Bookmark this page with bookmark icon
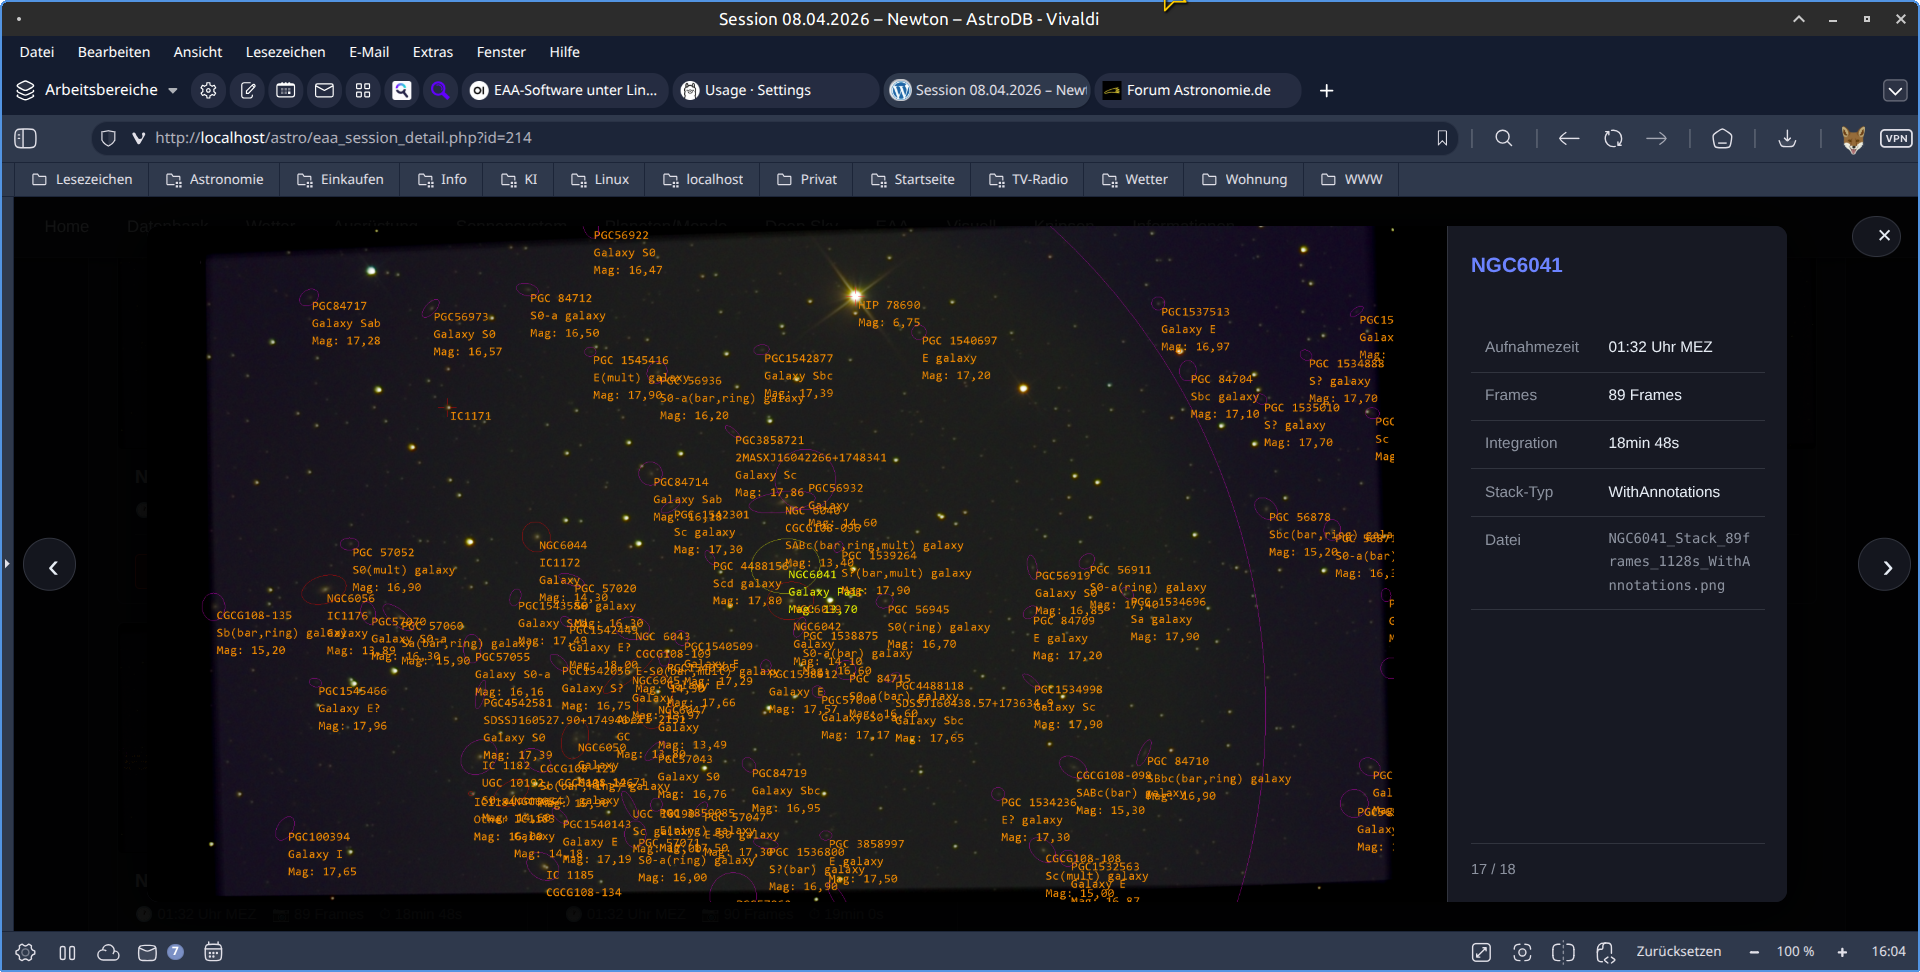This screenshot has width=1920, height=972. (1442, 138)
